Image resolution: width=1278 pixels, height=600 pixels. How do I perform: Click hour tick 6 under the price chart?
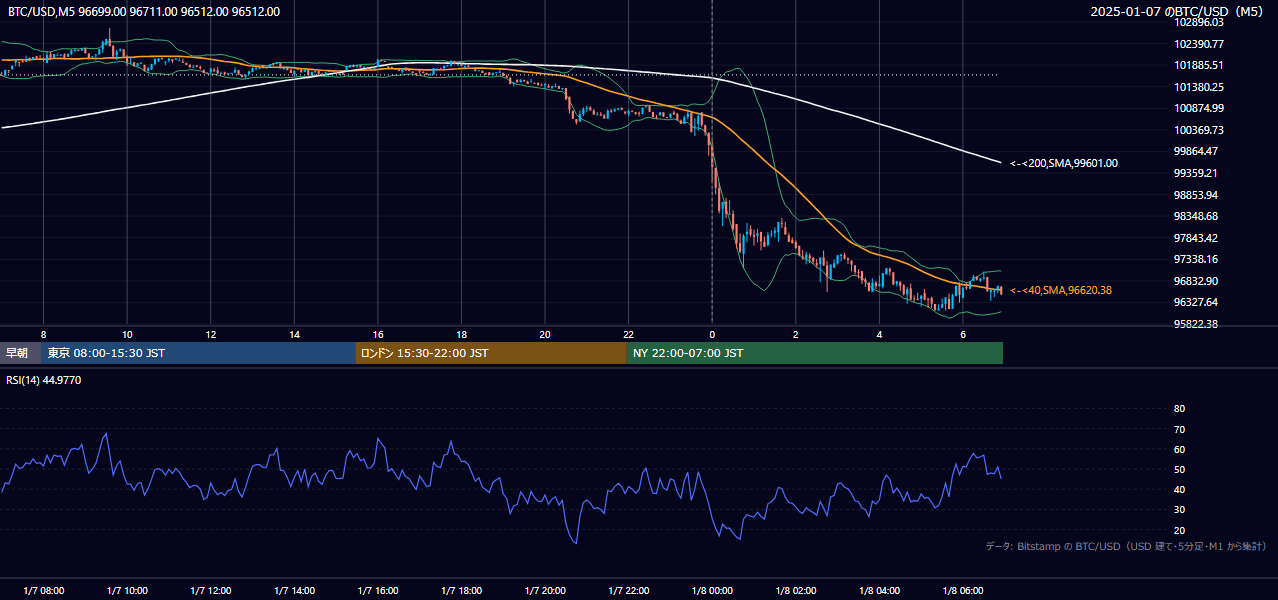pyautogui.click(x=962, y=334)
